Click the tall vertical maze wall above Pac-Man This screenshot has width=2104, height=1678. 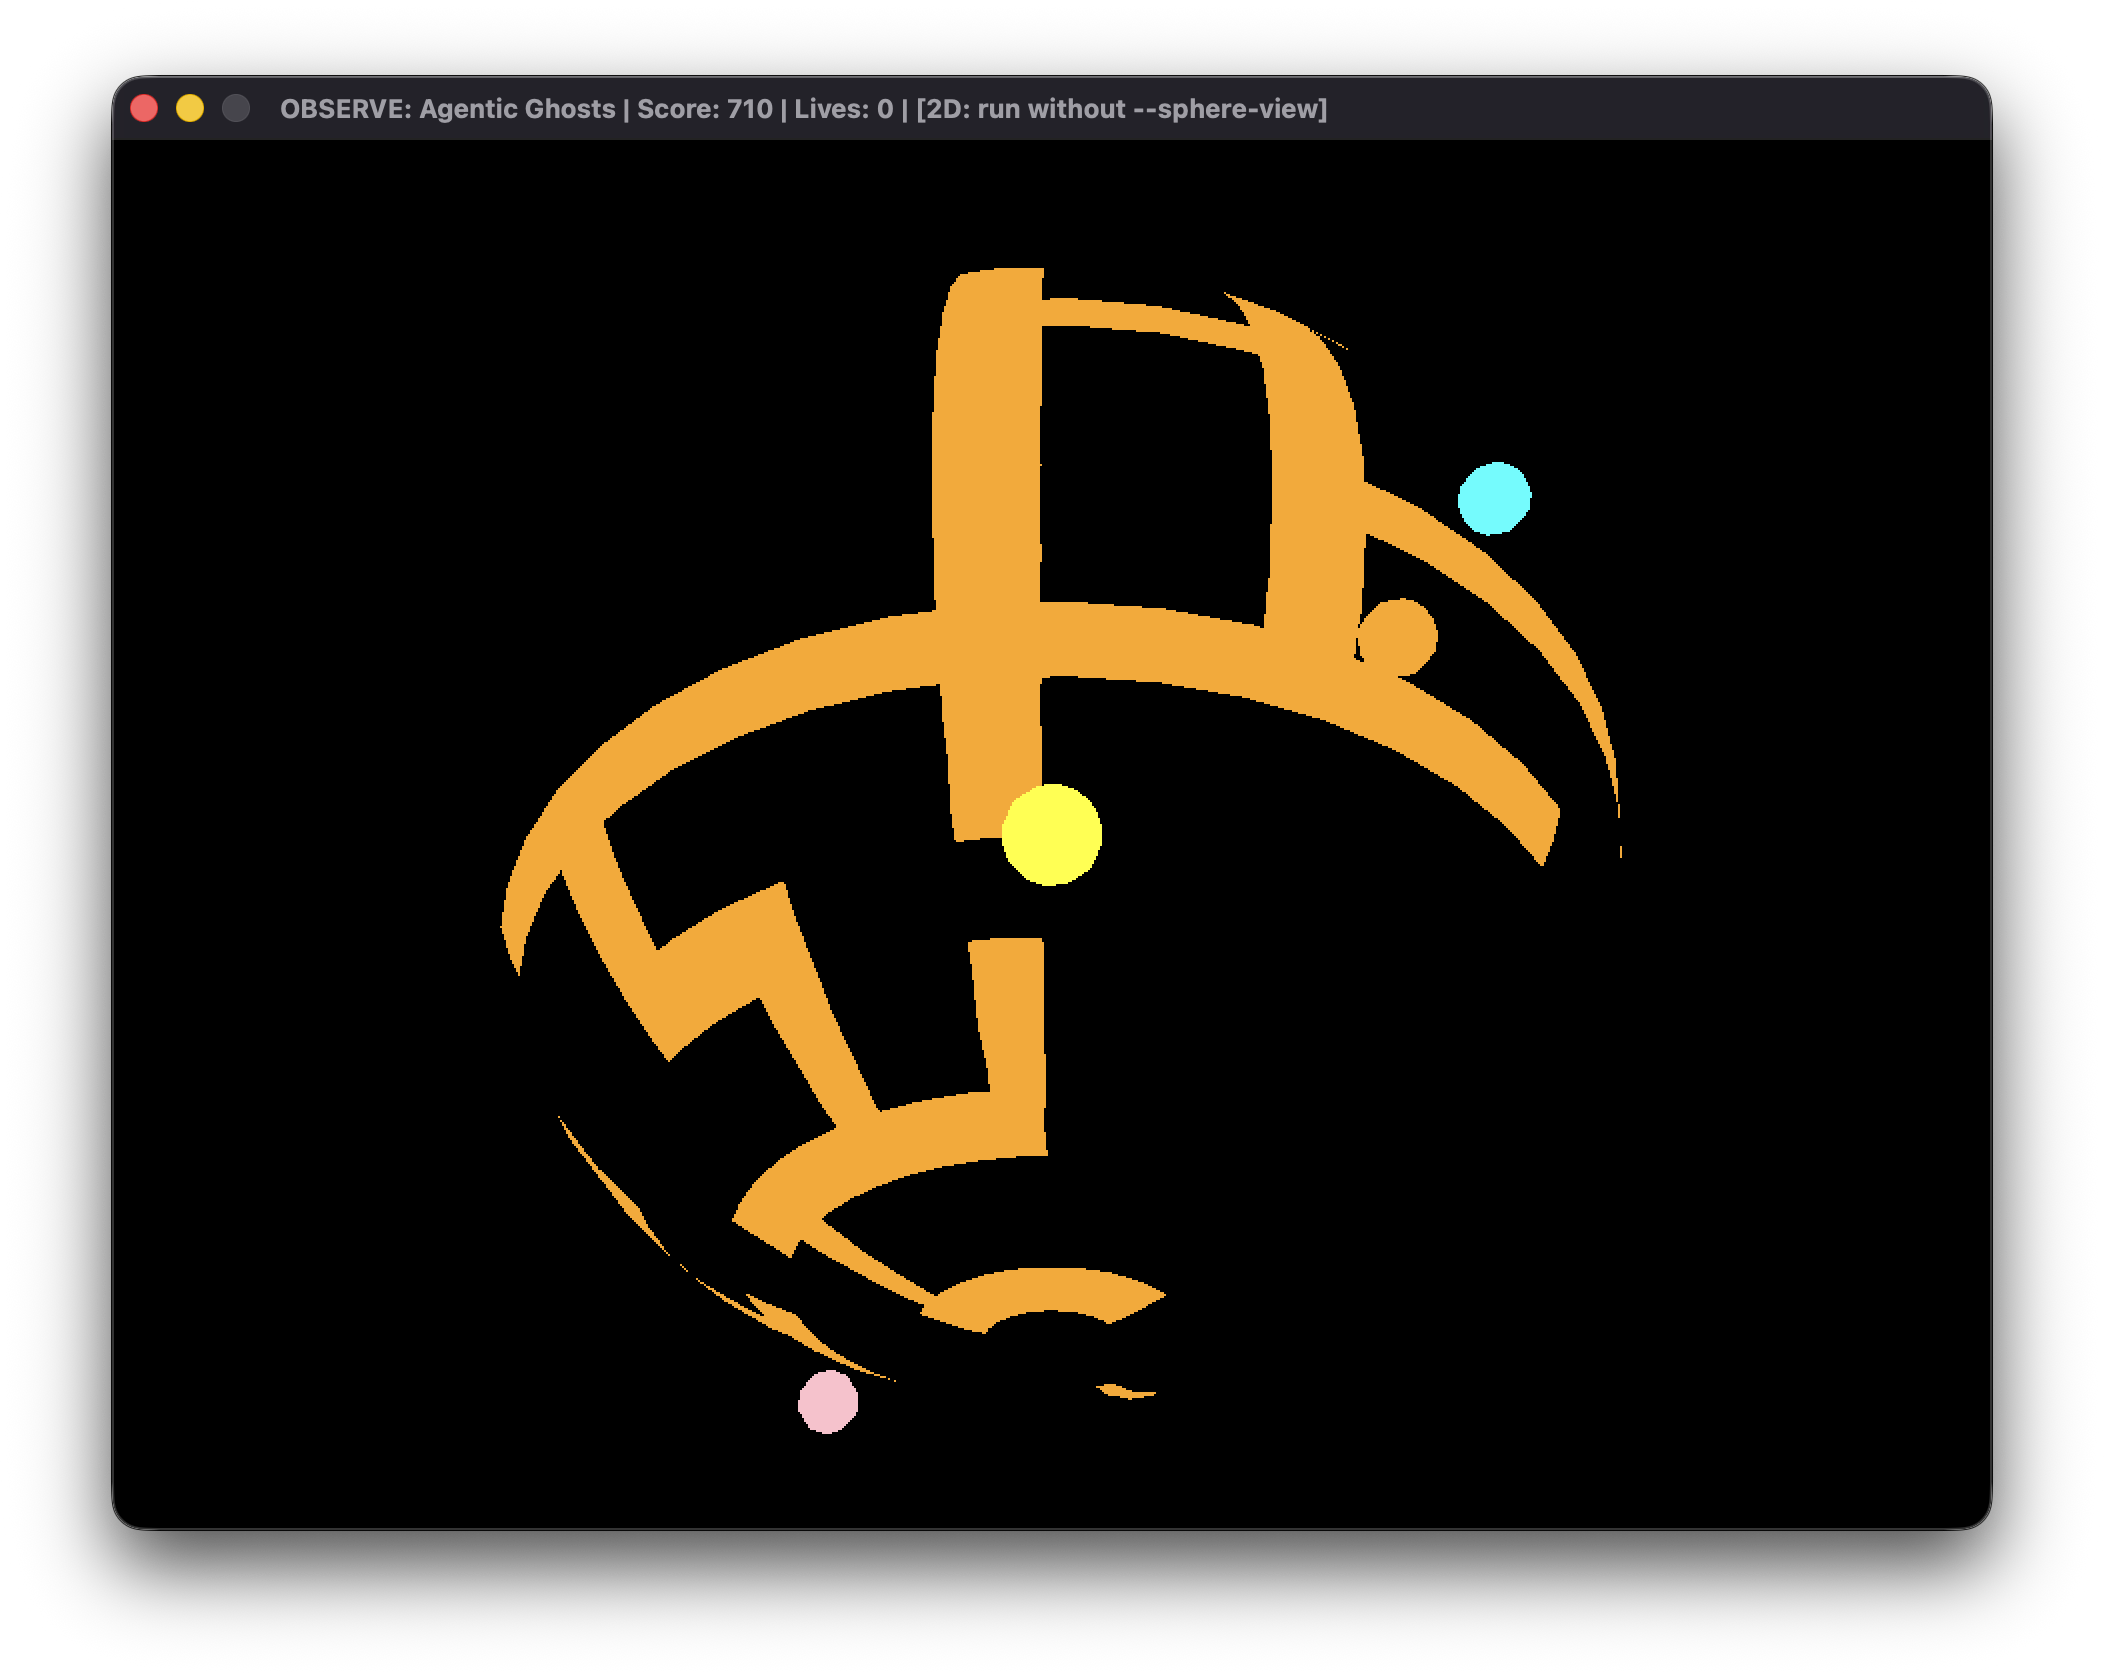(990, 450)
